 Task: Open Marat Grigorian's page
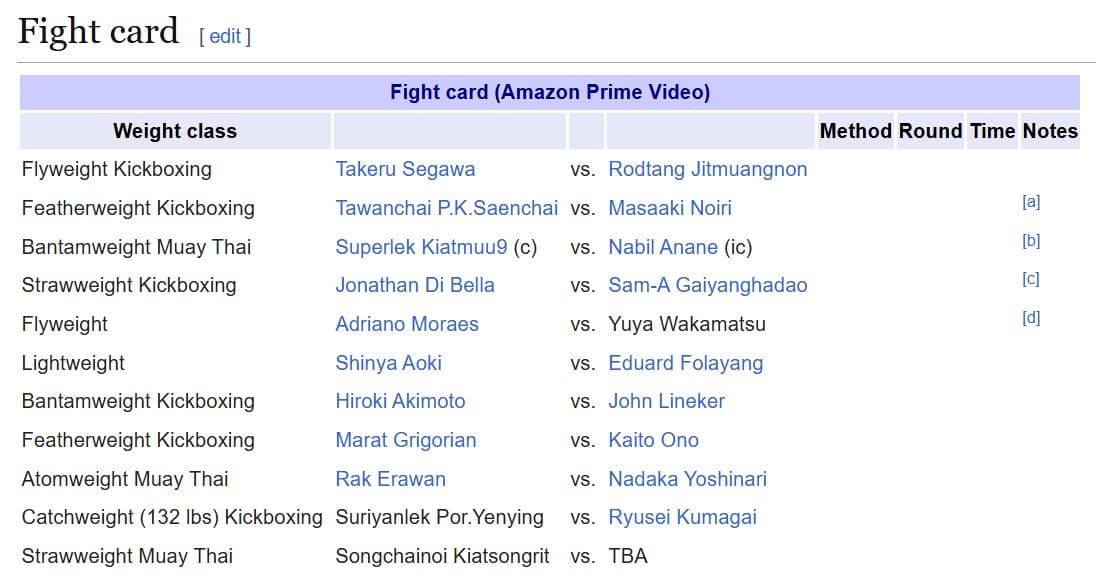(x=405, y=440)
